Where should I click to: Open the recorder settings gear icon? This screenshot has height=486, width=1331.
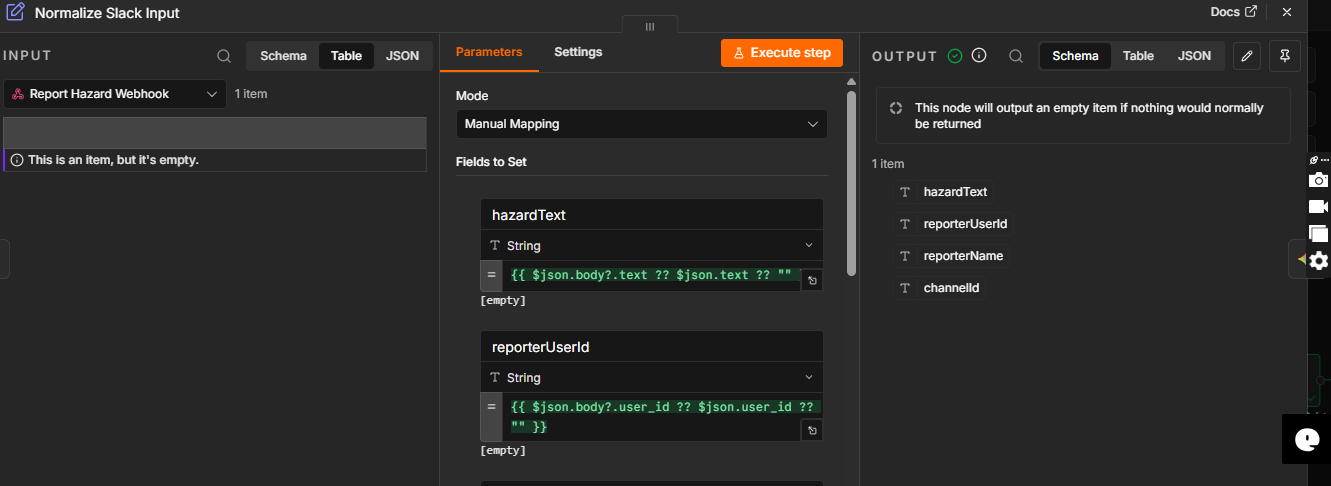click(x=1319, y=261)
